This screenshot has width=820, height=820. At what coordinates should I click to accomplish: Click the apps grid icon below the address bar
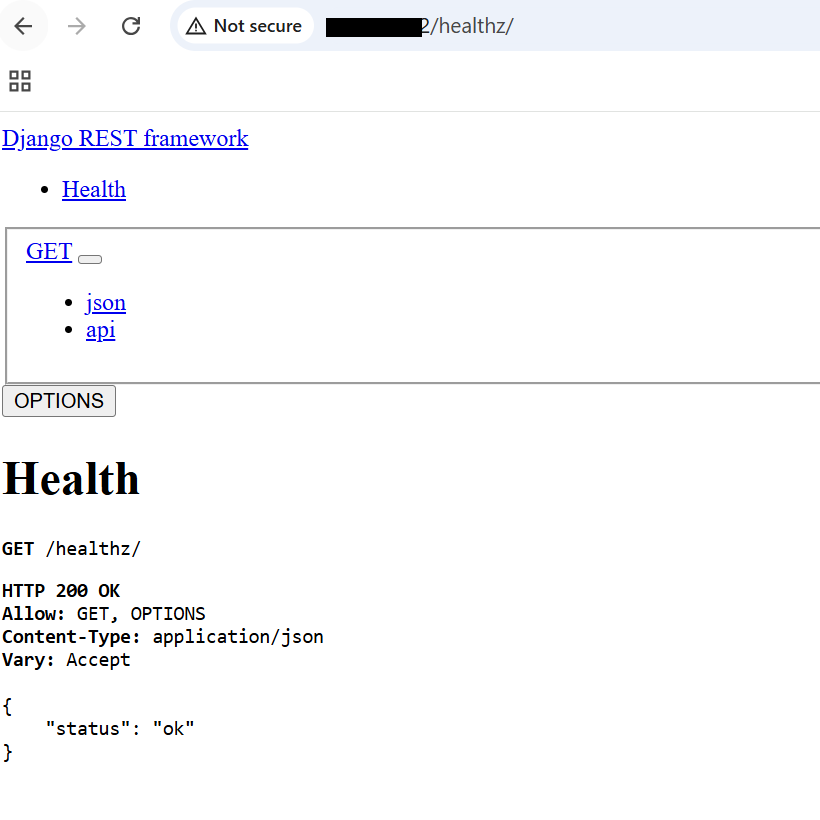tap(19, 81)
